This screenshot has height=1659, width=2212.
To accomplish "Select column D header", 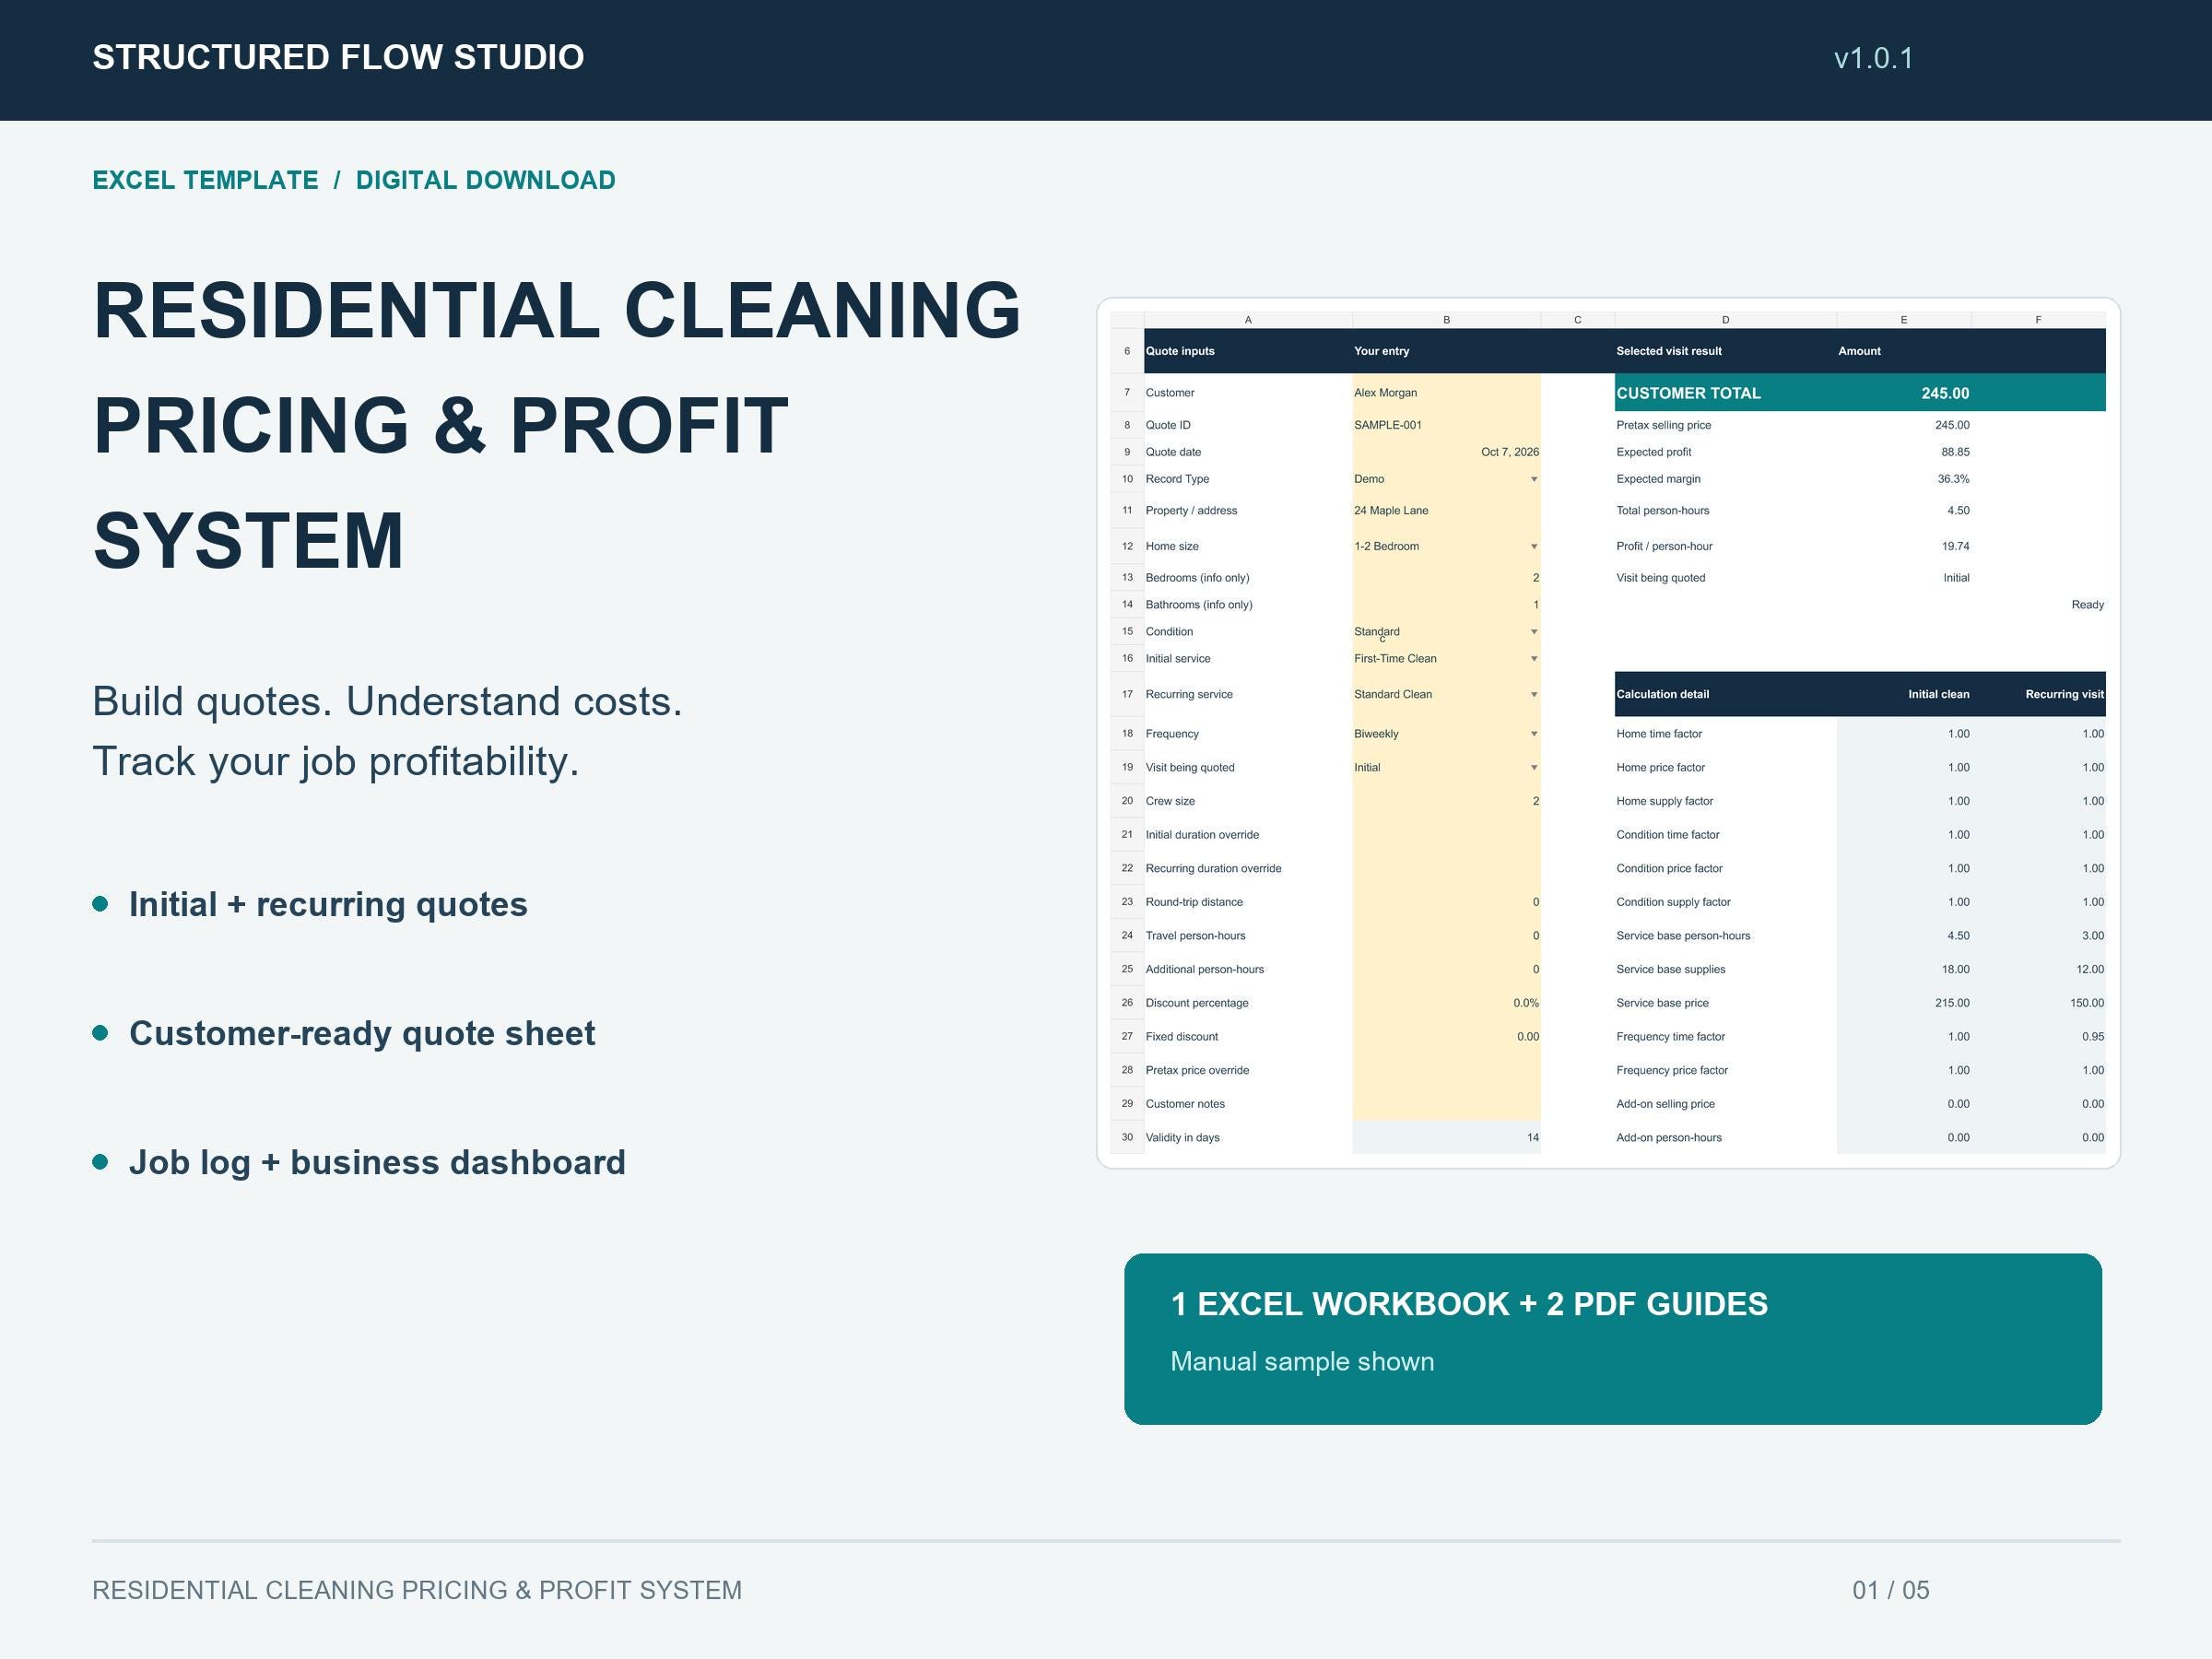I will tap(1725, 320).
